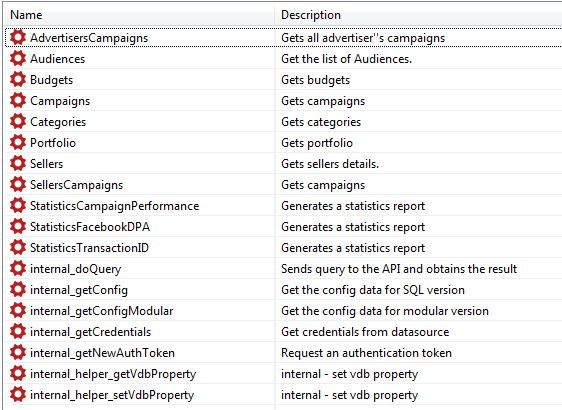Select the Budgets procedure gear icon

tap(18, 79)
